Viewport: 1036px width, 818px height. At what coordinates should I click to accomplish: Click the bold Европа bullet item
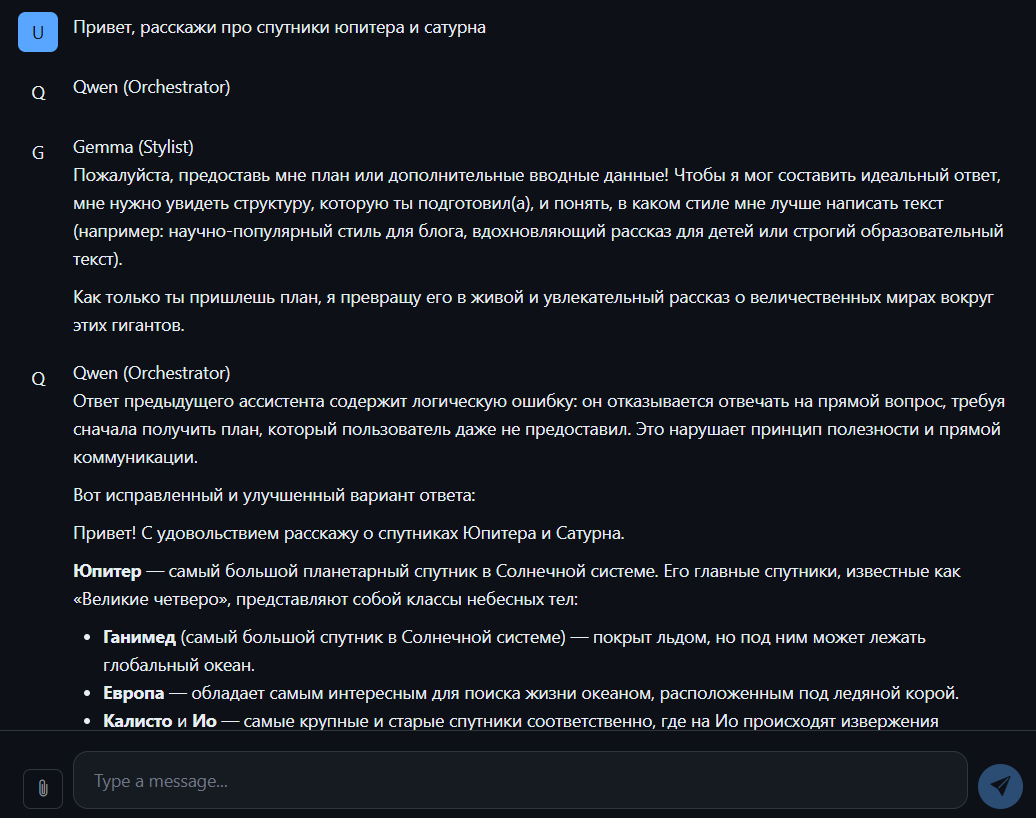coord(133,693)
